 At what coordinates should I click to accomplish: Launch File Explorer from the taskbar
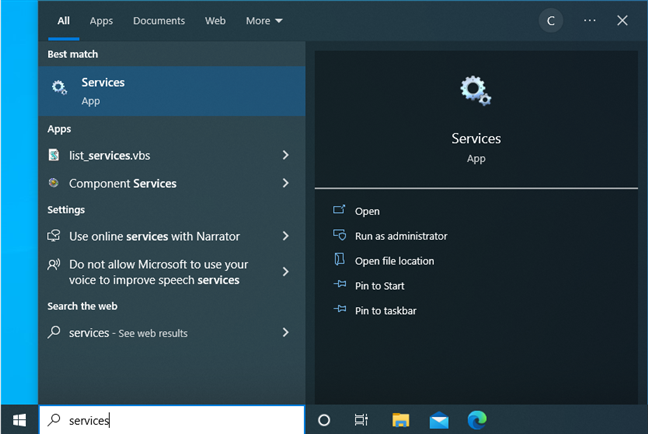click(x=400, y=420)
